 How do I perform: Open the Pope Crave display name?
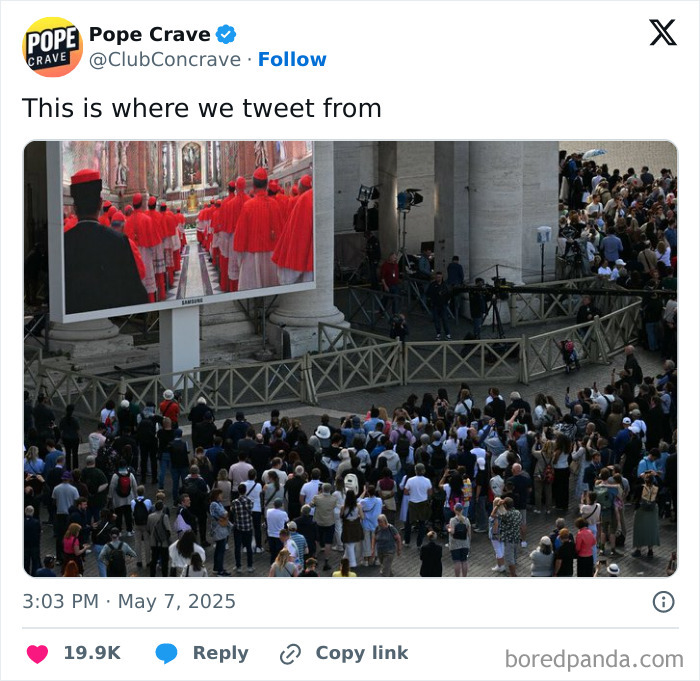pyautogui.click(x=150, y=34)
